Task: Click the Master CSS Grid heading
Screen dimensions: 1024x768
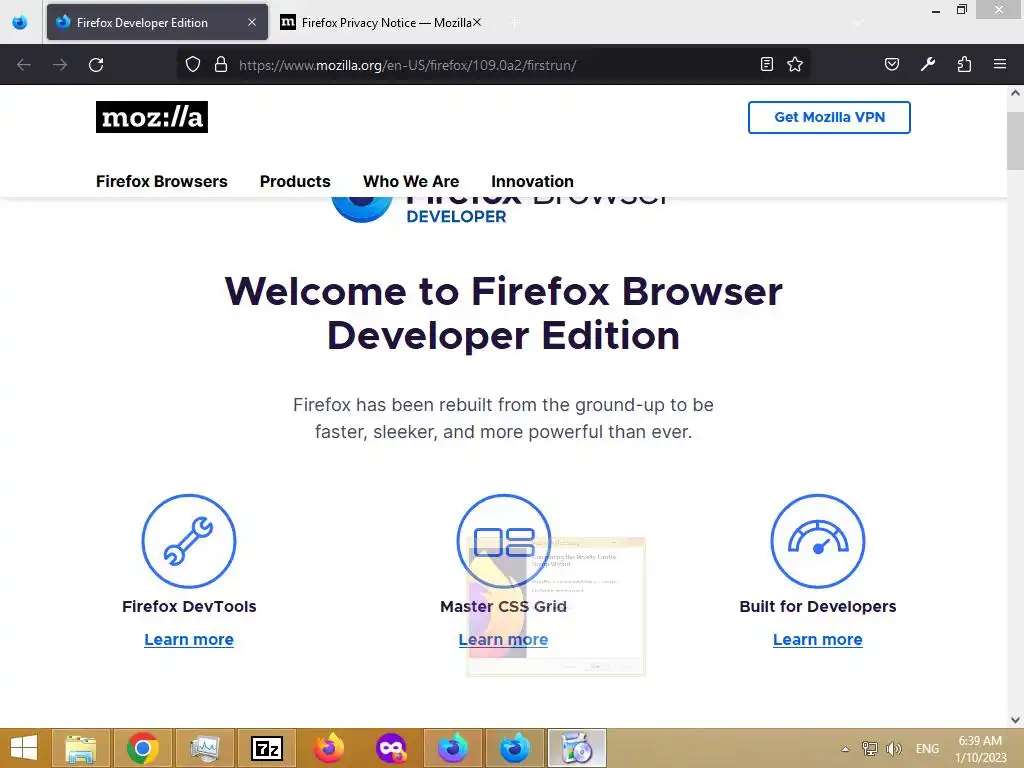Action: point(504,606)
